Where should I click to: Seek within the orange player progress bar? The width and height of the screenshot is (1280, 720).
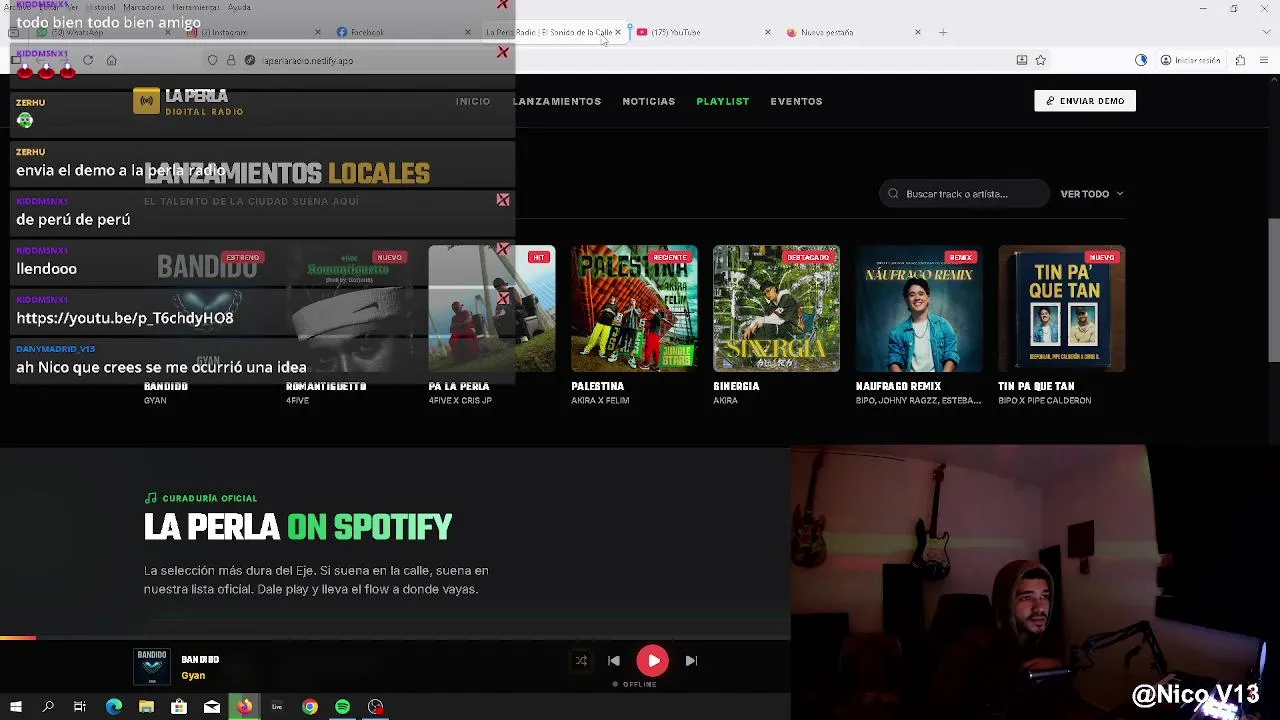point(395,637)
